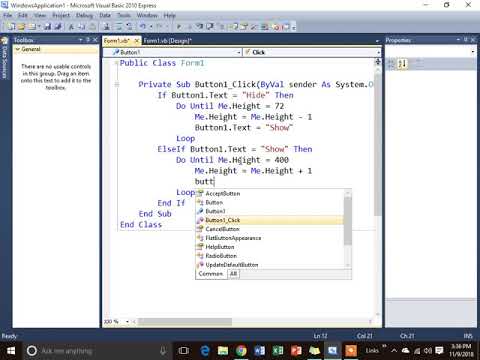
Task: Close the Toolbox panel
Action: [95, 40]
